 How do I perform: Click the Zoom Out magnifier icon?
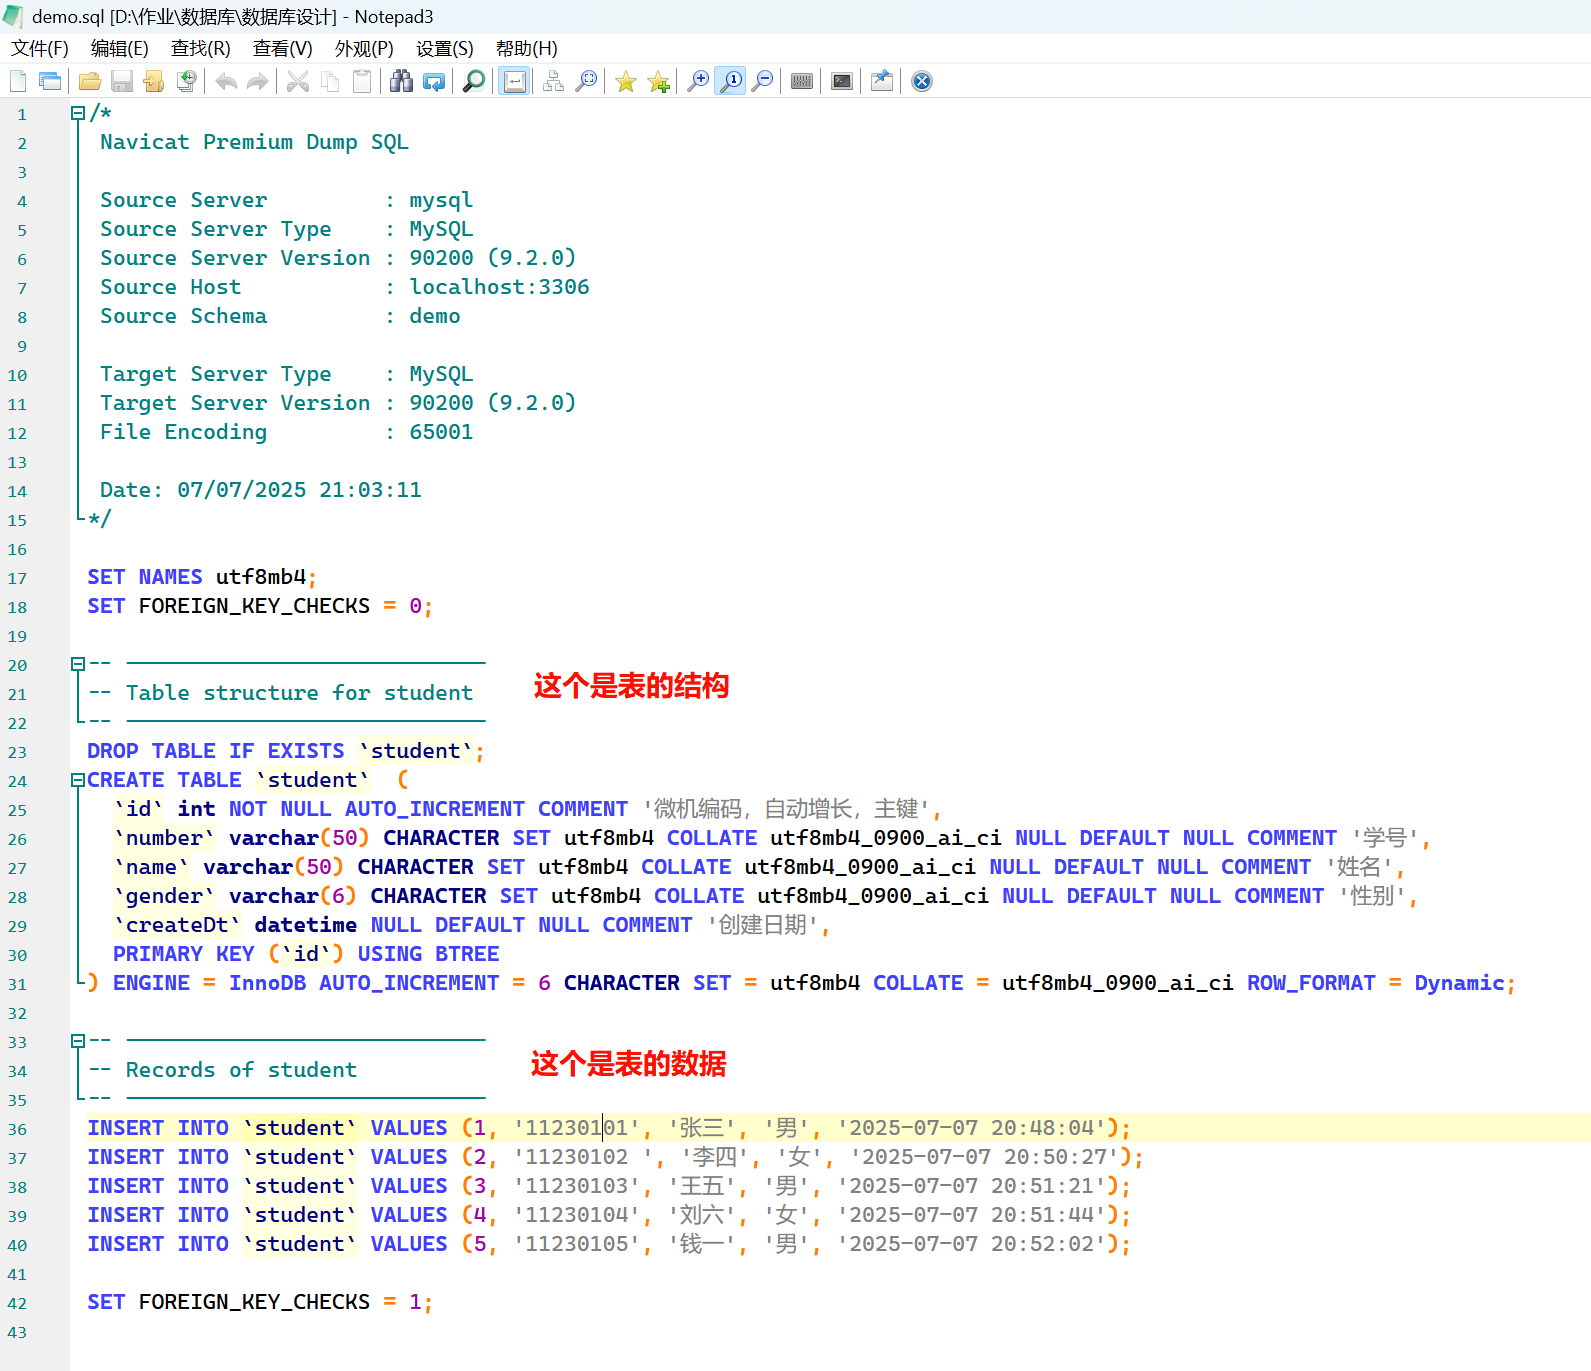pyautogui.click(x=763, y=81)
